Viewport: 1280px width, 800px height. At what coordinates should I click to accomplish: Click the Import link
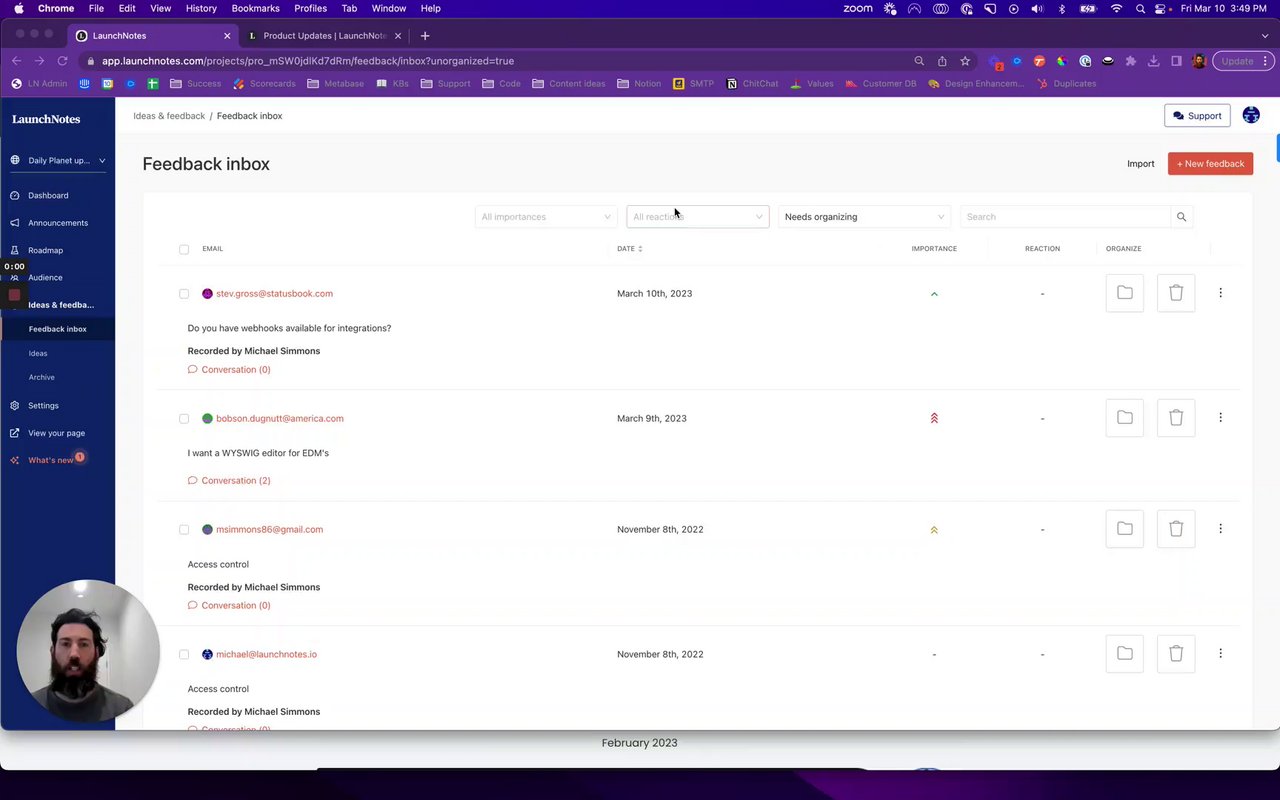[x=1141, y=164]
